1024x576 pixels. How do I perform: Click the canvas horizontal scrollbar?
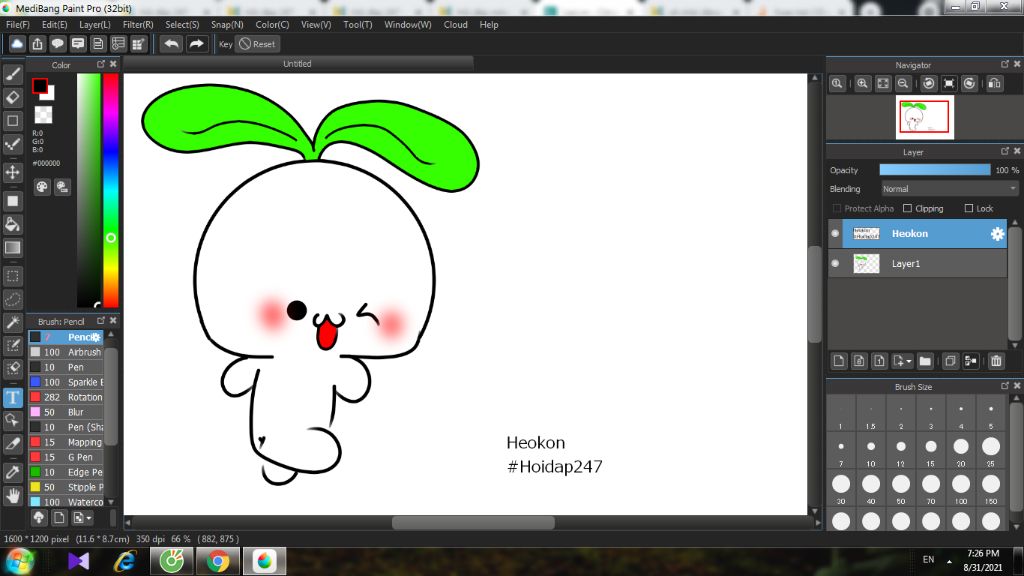473,522
